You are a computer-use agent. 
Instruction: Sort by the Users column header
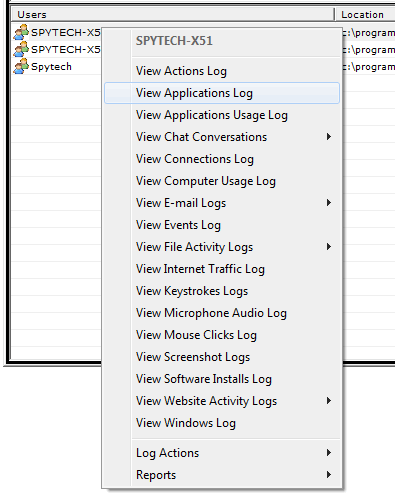[173, 15]
